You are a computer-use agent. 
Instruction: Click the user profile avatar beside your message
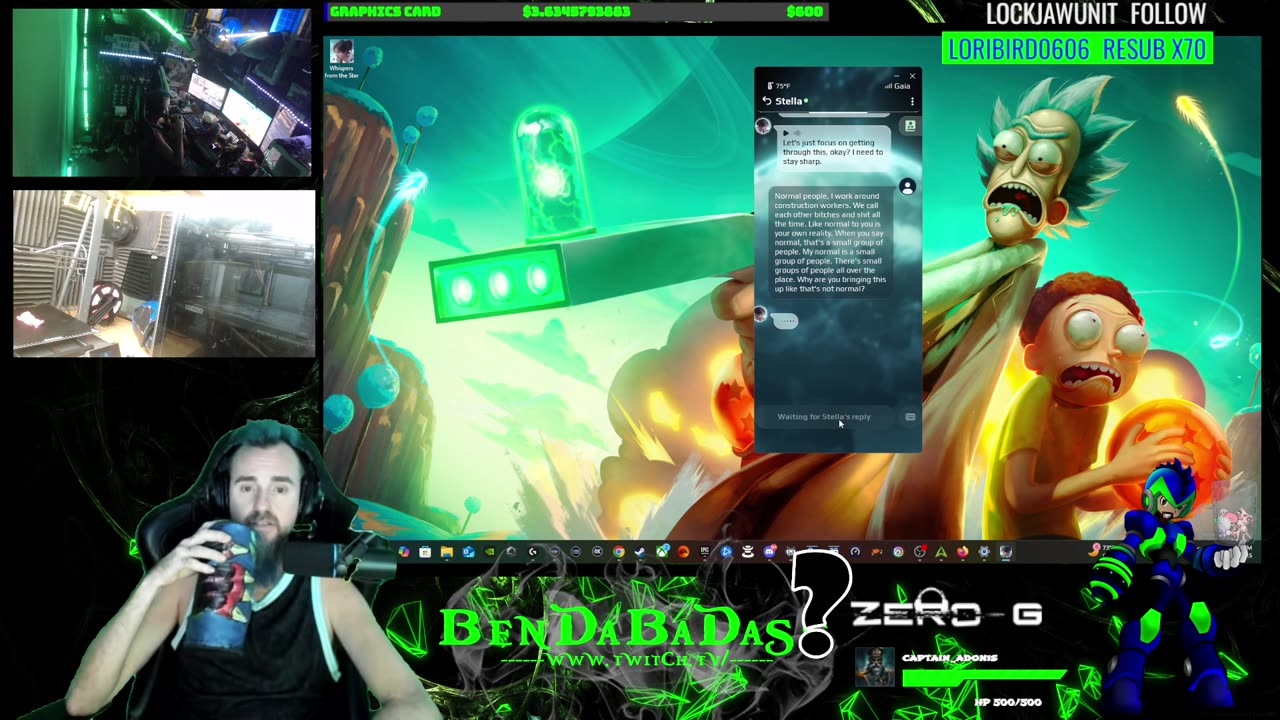[907, 187]
